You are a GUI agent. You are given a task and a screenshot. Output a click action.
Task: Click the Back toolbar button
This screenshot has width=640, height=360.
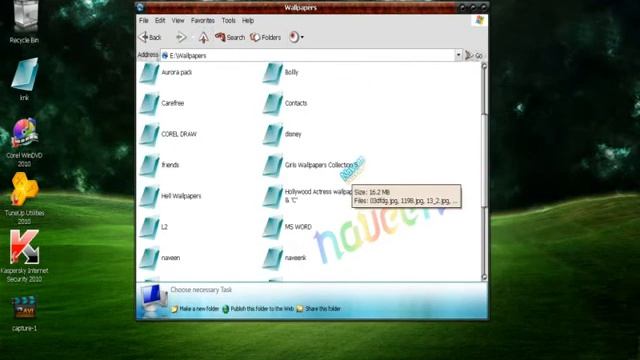[x=150, y=37]
